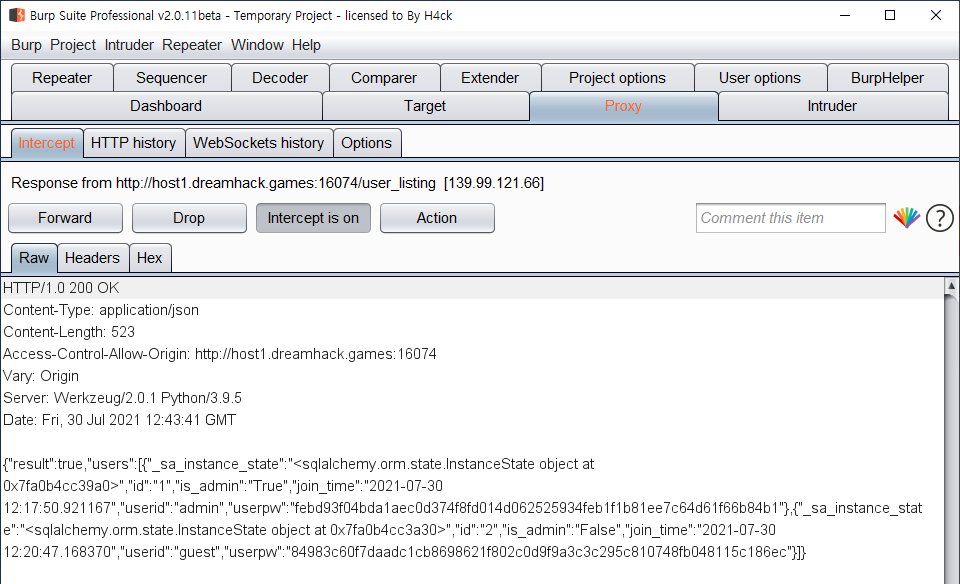Select the Proxy tab
This screenshot has width=960, height=584.
tap(623, 106)
